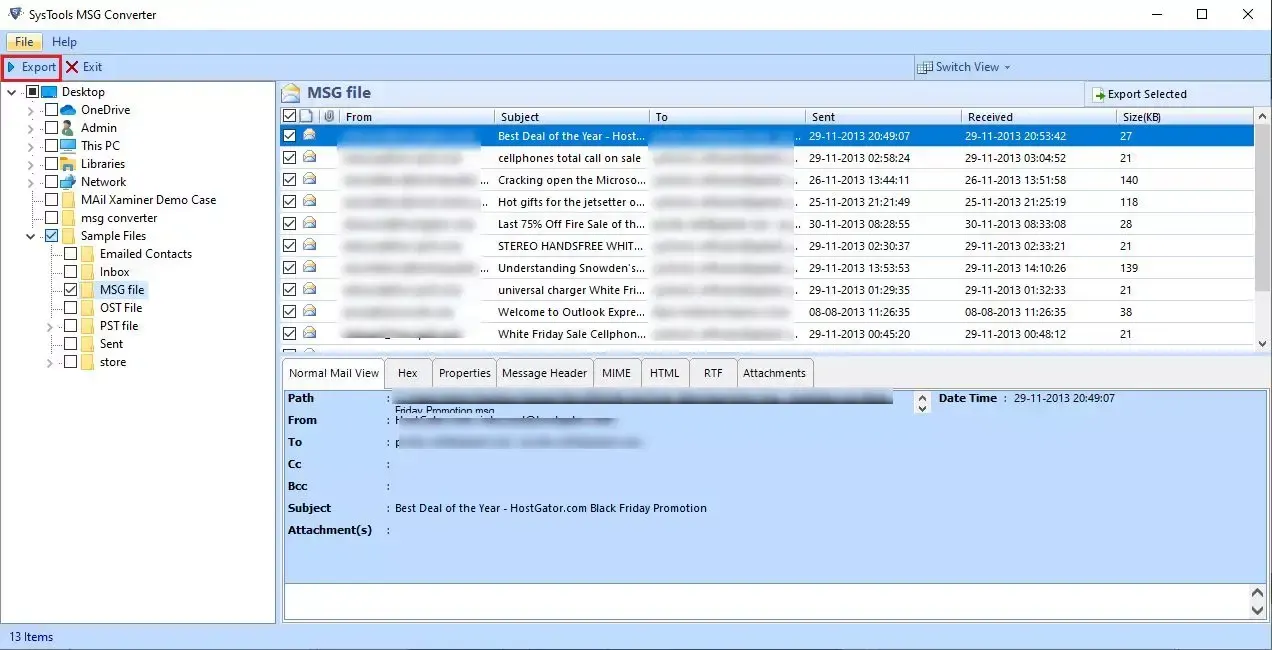The width and height of the screenshot is (1272, 650).
Task: Uncheck the MSG file folder checkbox
Action: point(70,290)
